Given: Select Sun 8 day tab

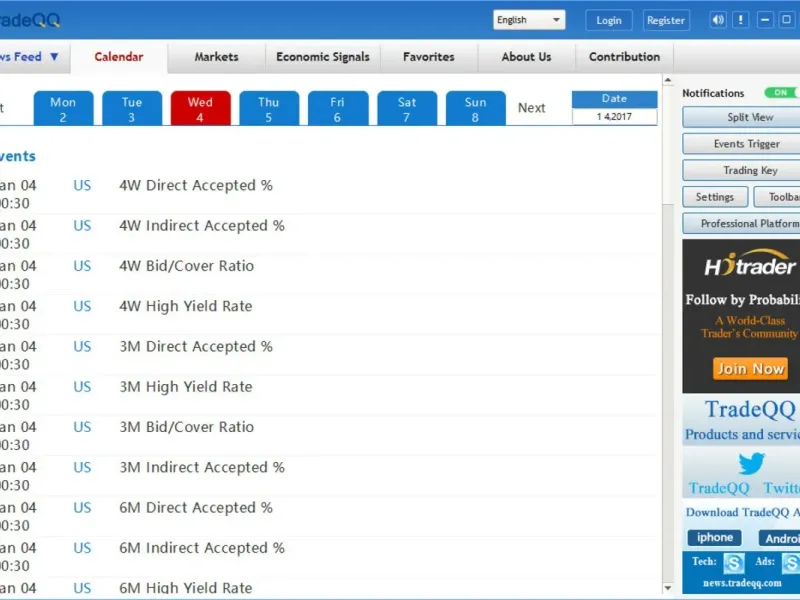Looking at the screenshot, I should tap(476, 109).
